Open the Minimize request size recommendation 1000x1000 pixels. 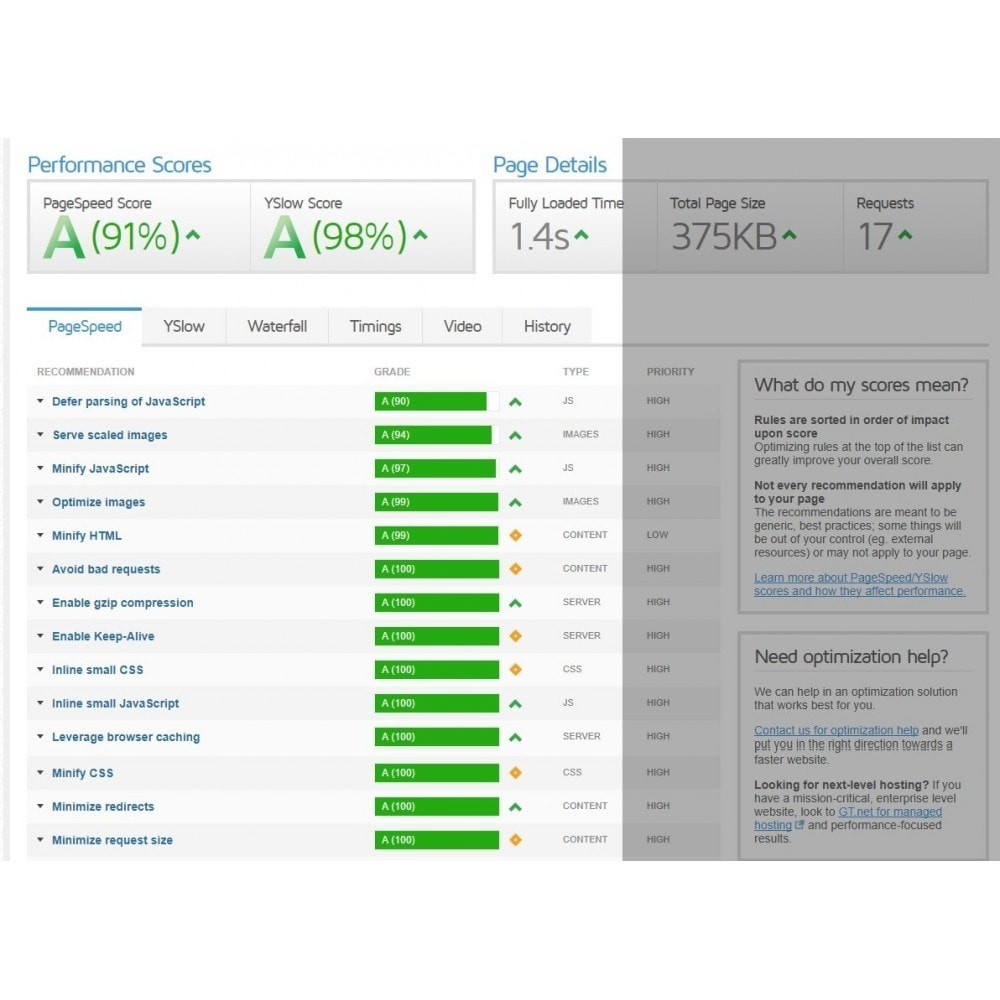point(112,841)
